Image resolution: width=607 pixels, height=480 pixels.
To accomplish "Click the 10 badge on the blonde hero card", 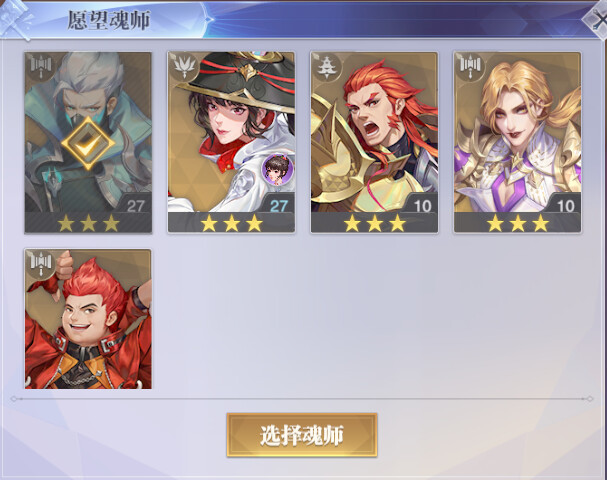I will (x=565, y=206).
